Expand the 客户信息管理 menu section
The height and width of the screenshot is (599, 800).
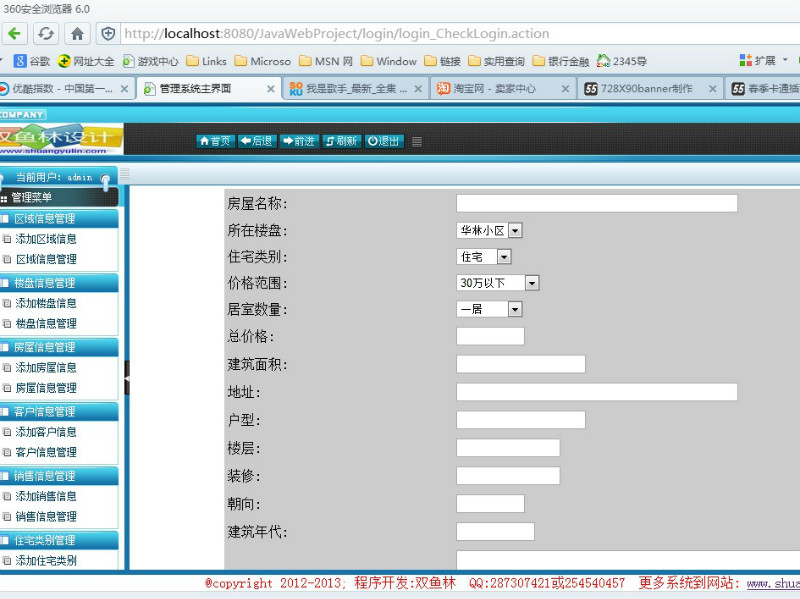click(x=59, y=412)
